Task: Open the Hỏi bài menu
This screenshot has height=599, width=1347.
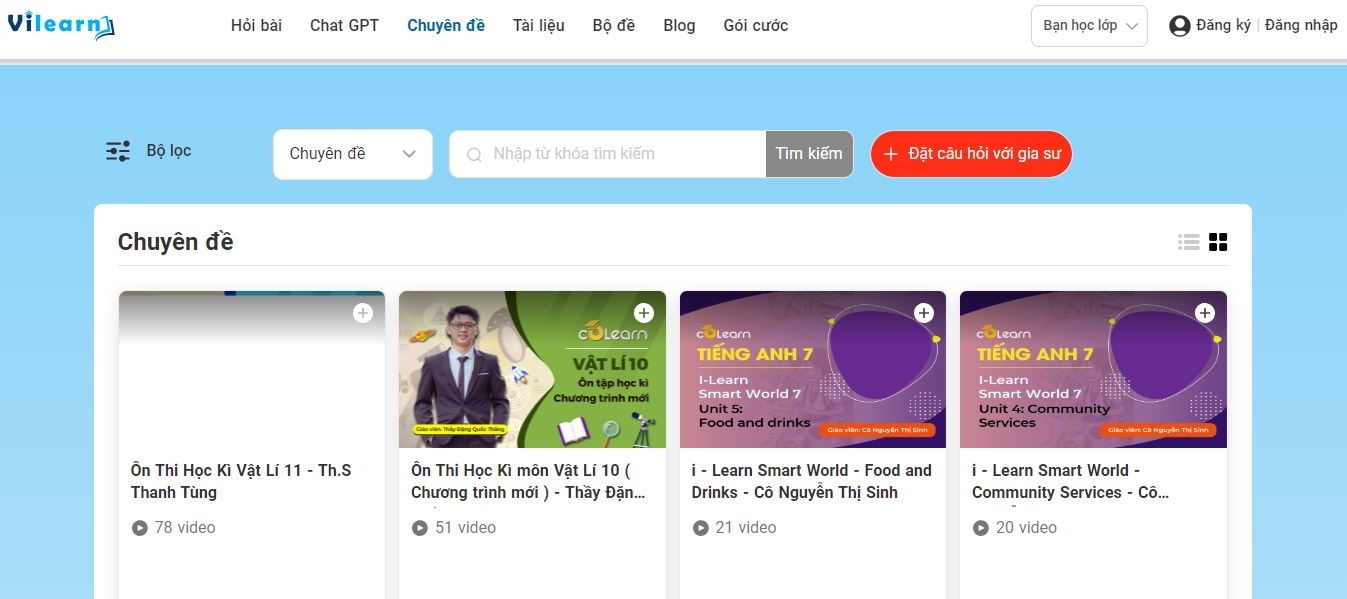Action: pos(256,26)
